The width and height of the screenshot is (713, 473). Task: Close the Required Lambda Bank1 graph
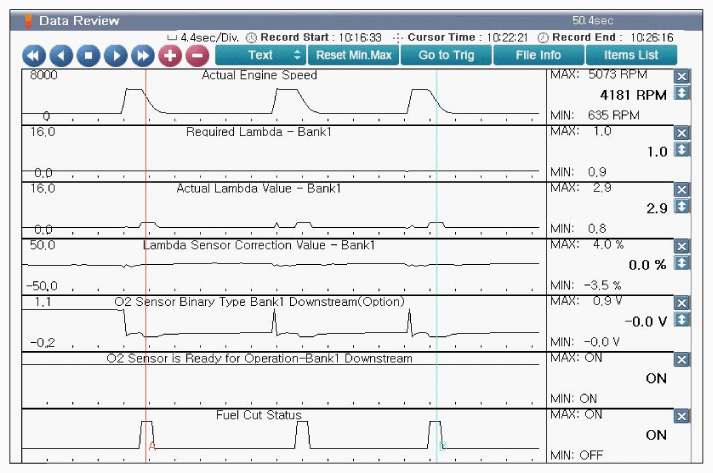pos(682,133)
